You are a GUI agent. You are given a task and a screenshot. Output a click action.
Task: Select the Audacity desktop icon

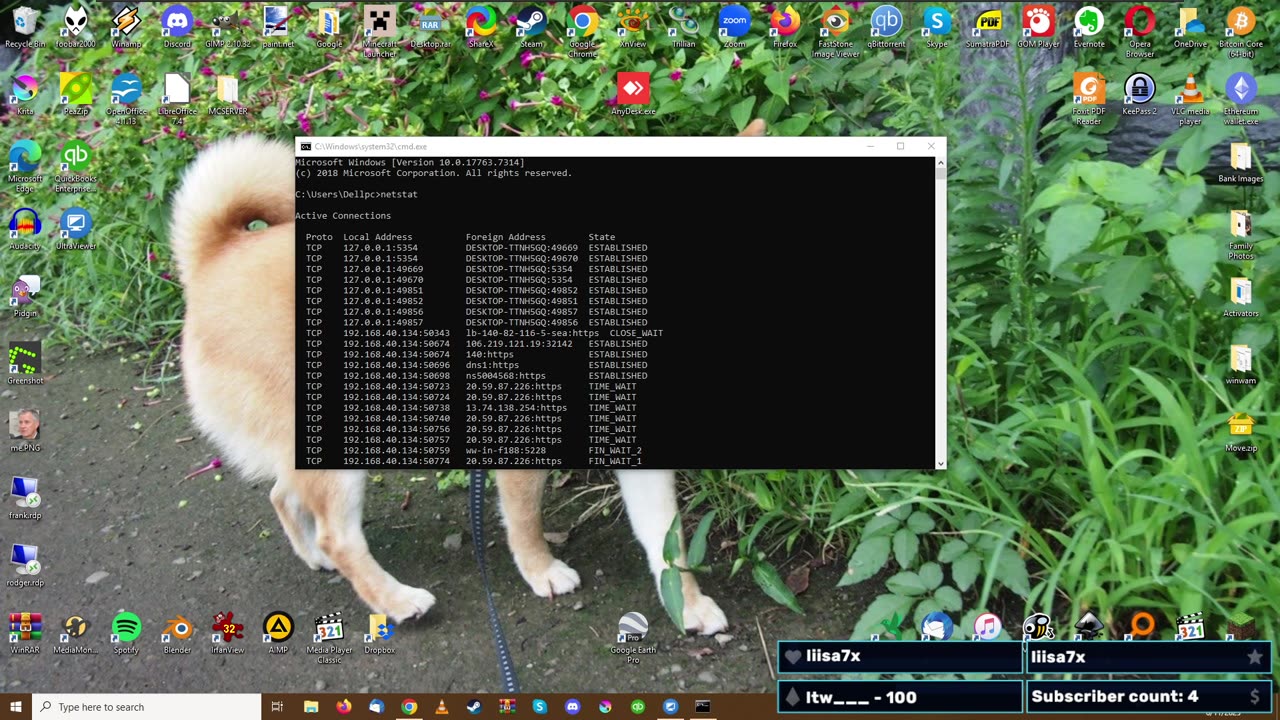coord(25,229)
